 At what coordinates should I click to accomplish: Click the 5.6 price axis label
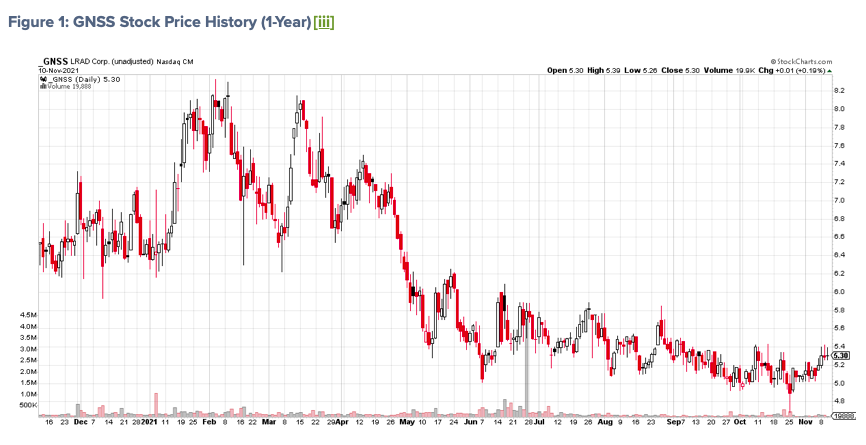click(839, 328)
